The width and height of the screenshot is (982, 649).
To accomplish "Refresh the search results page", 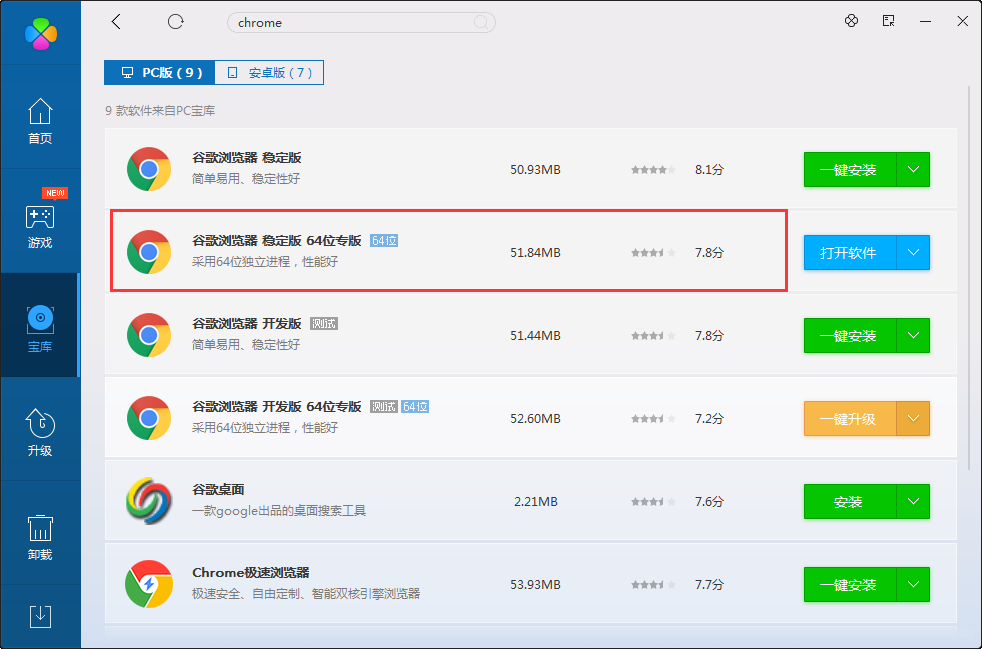I will click(175, 22).
